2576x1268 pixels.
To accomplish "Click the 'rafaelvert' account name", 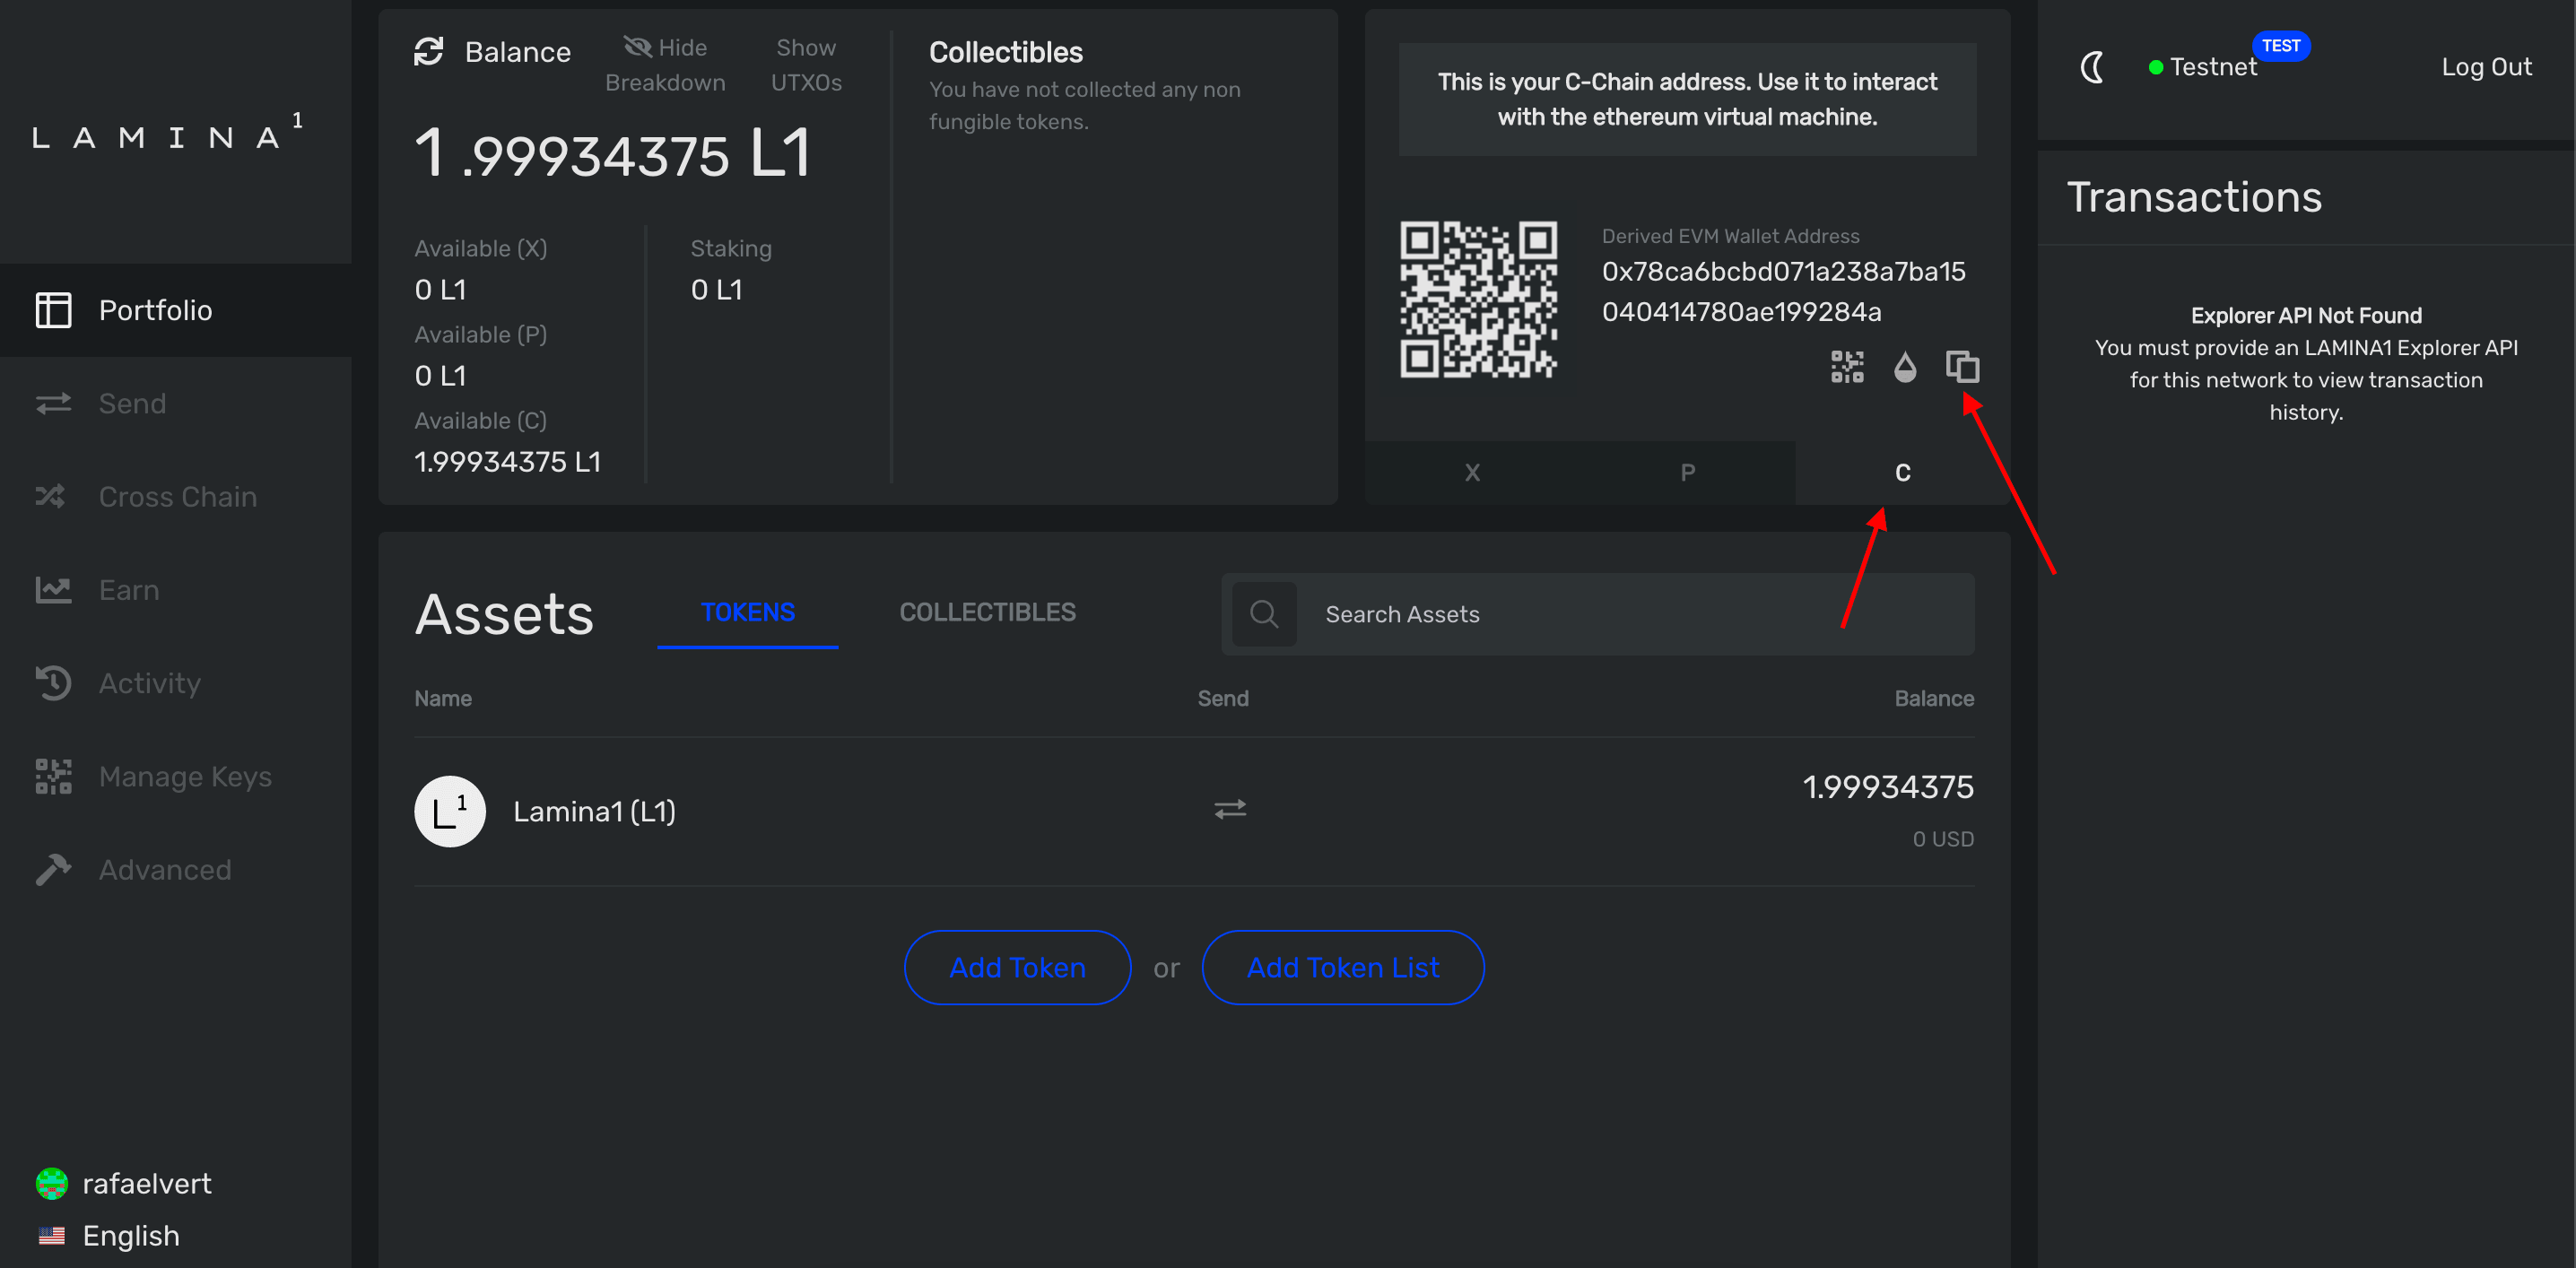I will [x=147, y=1183].
